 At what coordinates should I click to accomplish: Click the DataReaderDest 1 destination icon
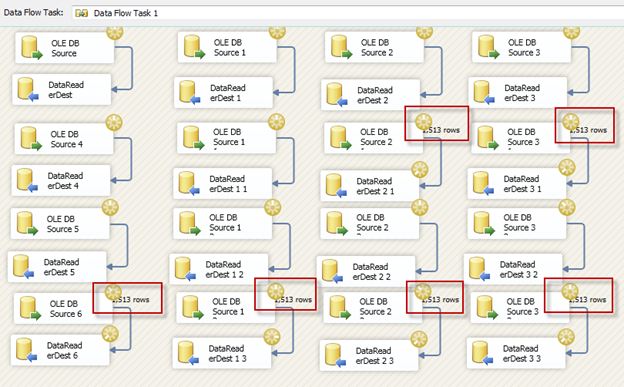[x=190, y=93]
